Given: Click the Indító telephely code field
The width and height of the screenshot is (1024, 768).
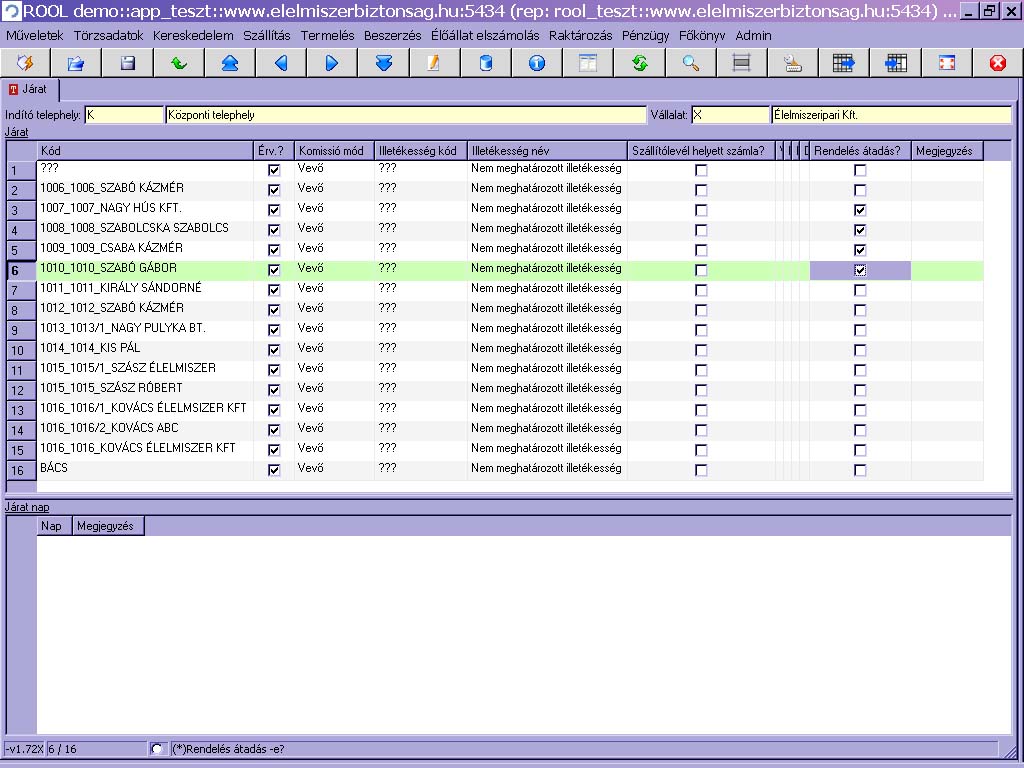Looking at the screenshot, I should (123, 115).
